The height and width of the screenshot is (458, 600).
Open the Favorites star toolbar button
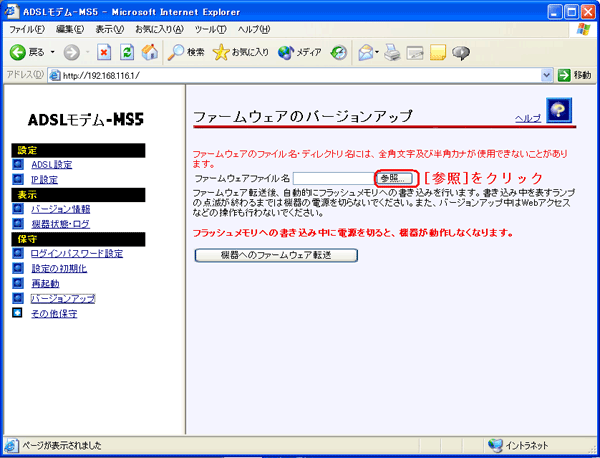(x=241, y=52)
